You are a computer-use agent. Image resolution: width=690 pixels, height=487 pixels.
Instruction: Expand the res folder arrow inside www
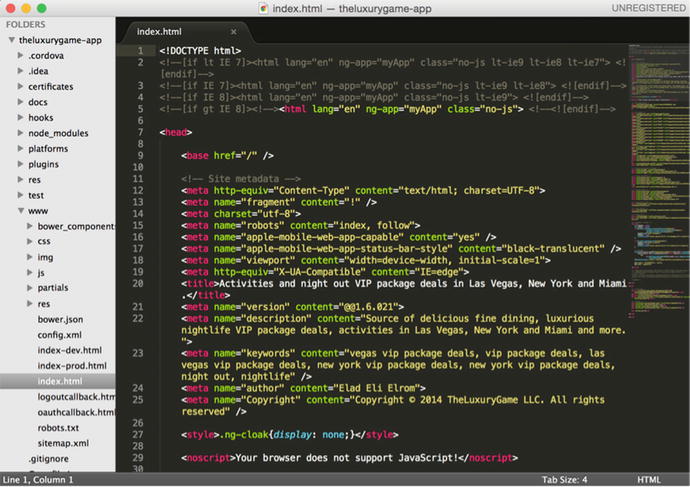(x=29, y=304)
